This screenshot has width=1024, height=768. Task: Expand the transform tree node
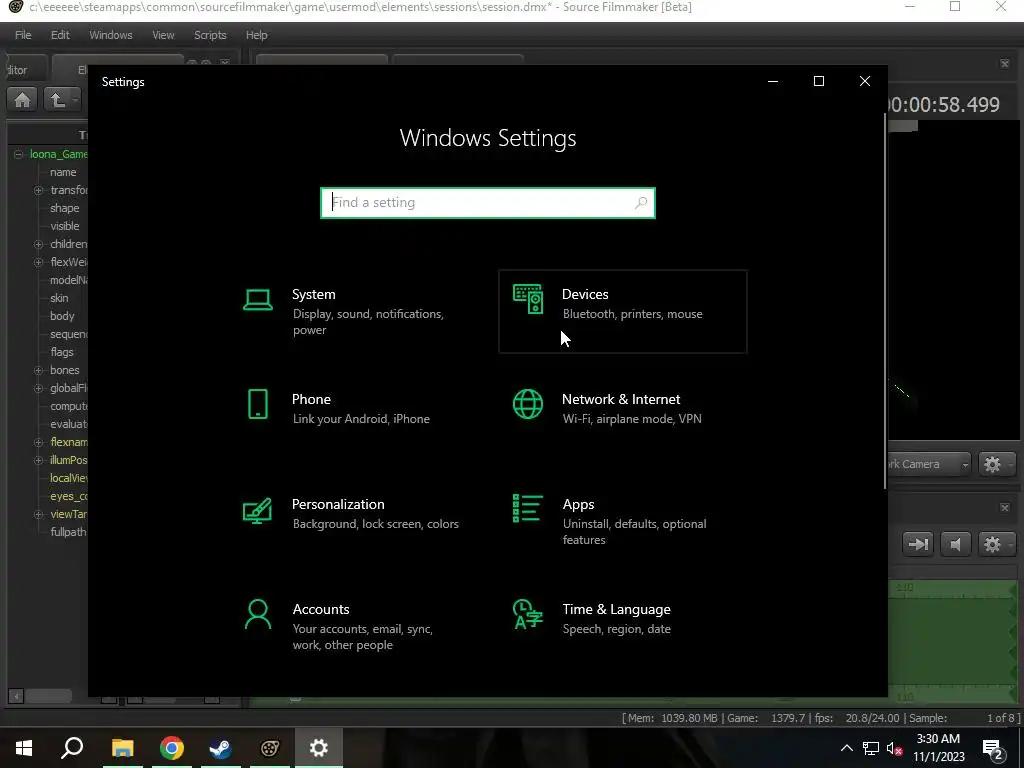click(39, 190)
